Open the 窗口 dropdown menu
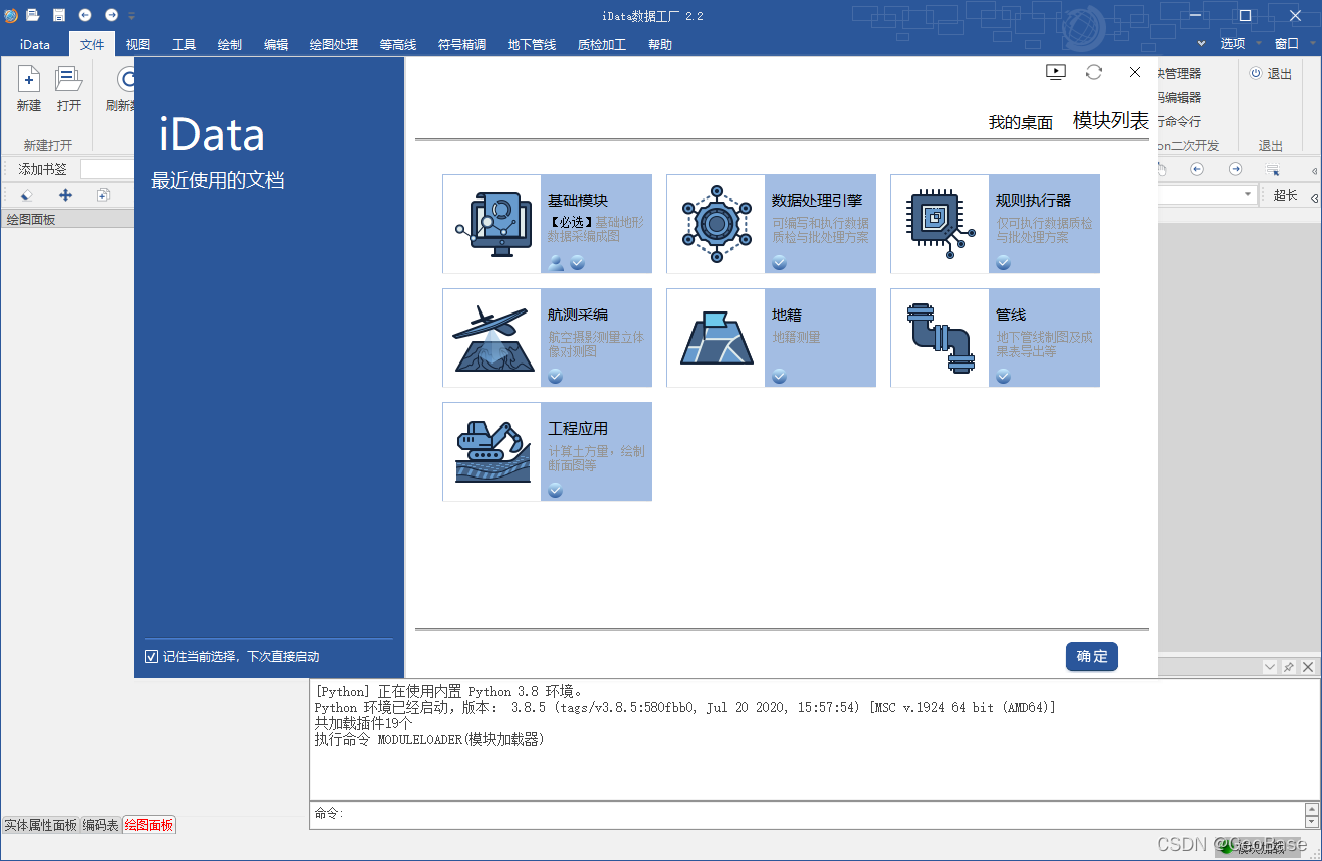The width and height of the screenshot is (1322, 861). (x=1293, y=44)
